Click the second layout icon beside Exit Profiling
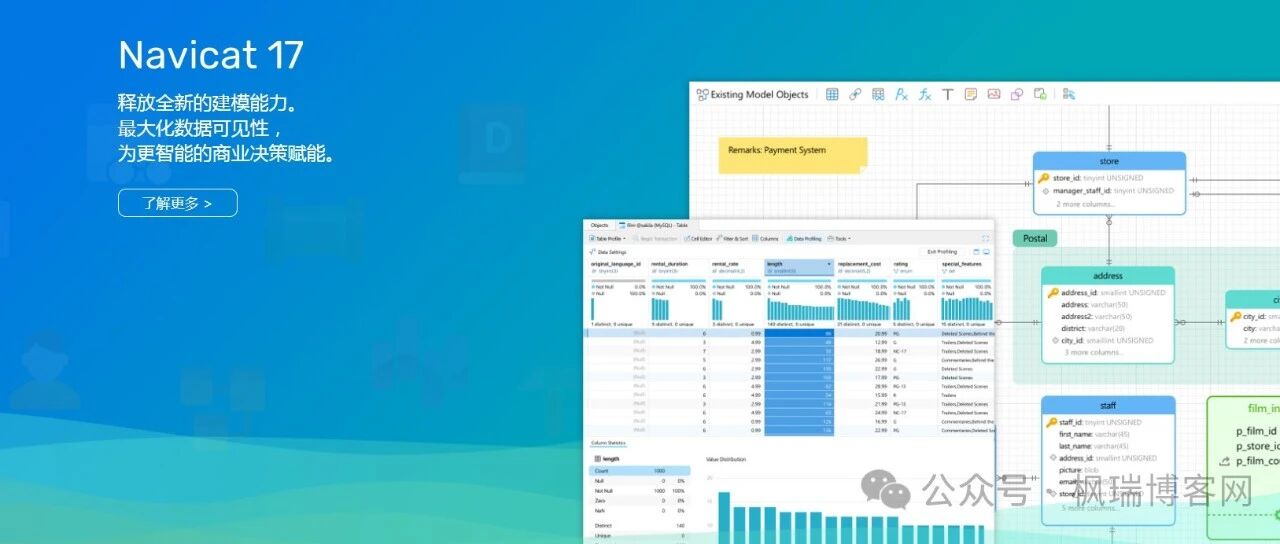Image resolution: width=1280 pixels, height=544 pixels. tap(986, 252)
